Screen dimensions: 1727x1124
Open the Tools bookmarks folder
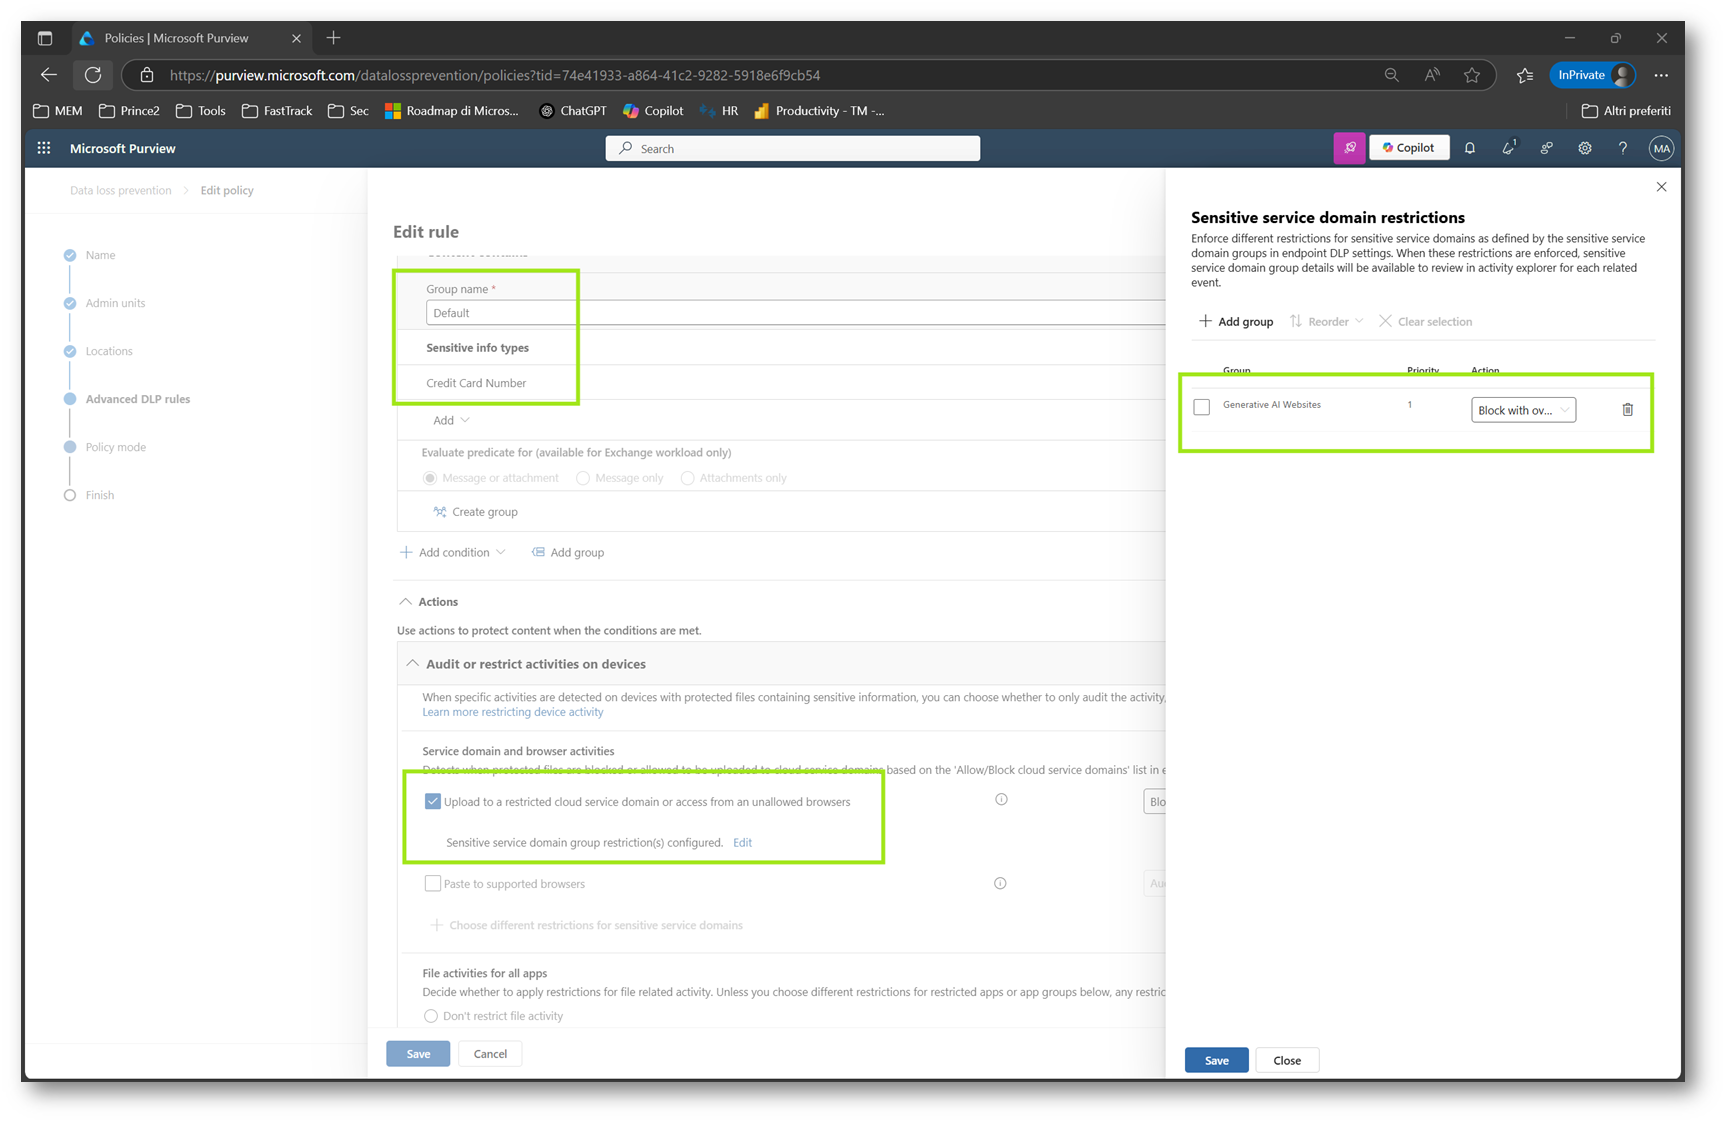click(x=201, y=111)
